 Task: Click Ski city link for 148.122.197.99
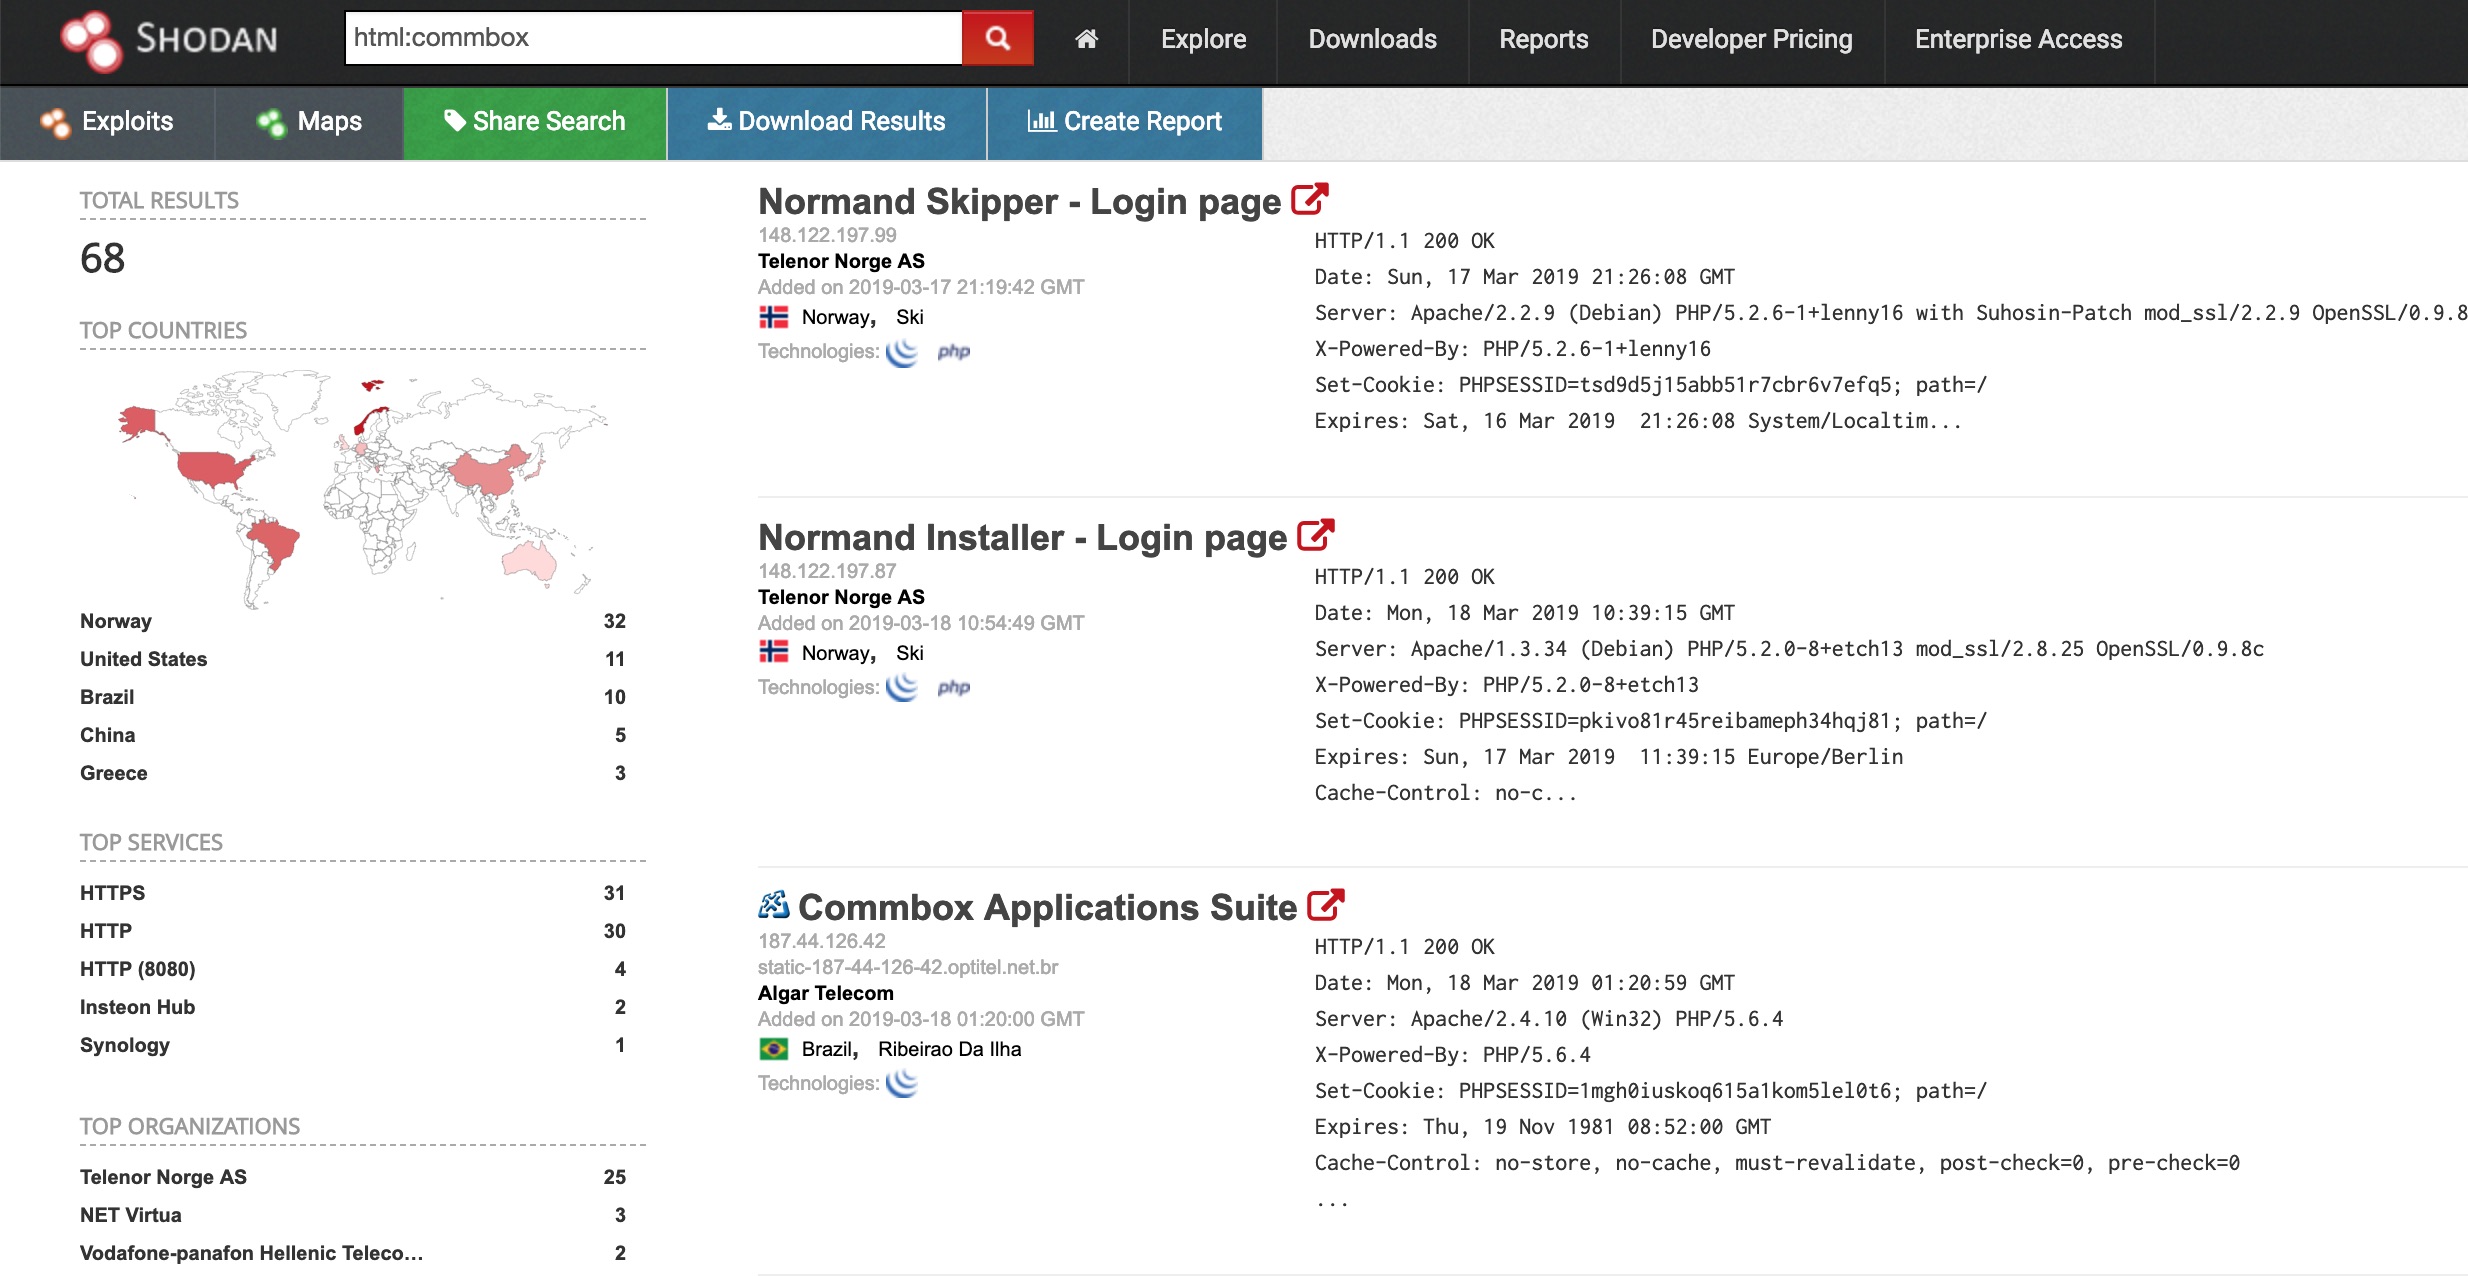pyautogui.click(x=909, y=317)
